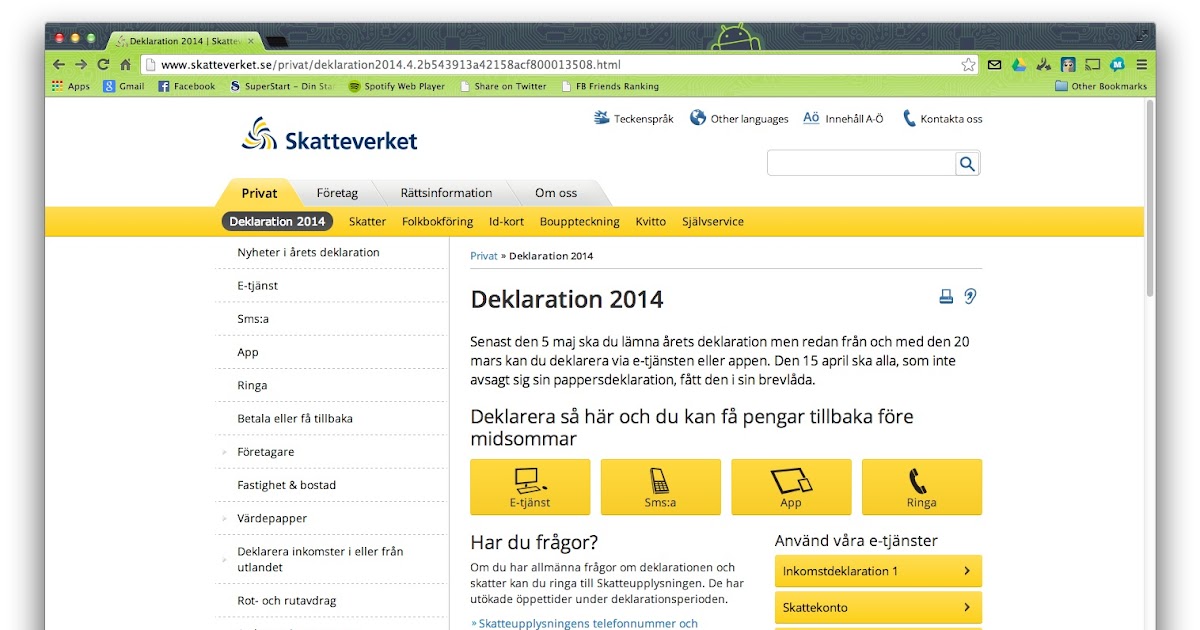The height and width of the screenshot is (630, 1200).
Task: Open the blue M chat-bubble extension
Action: tap(1117, 64)
